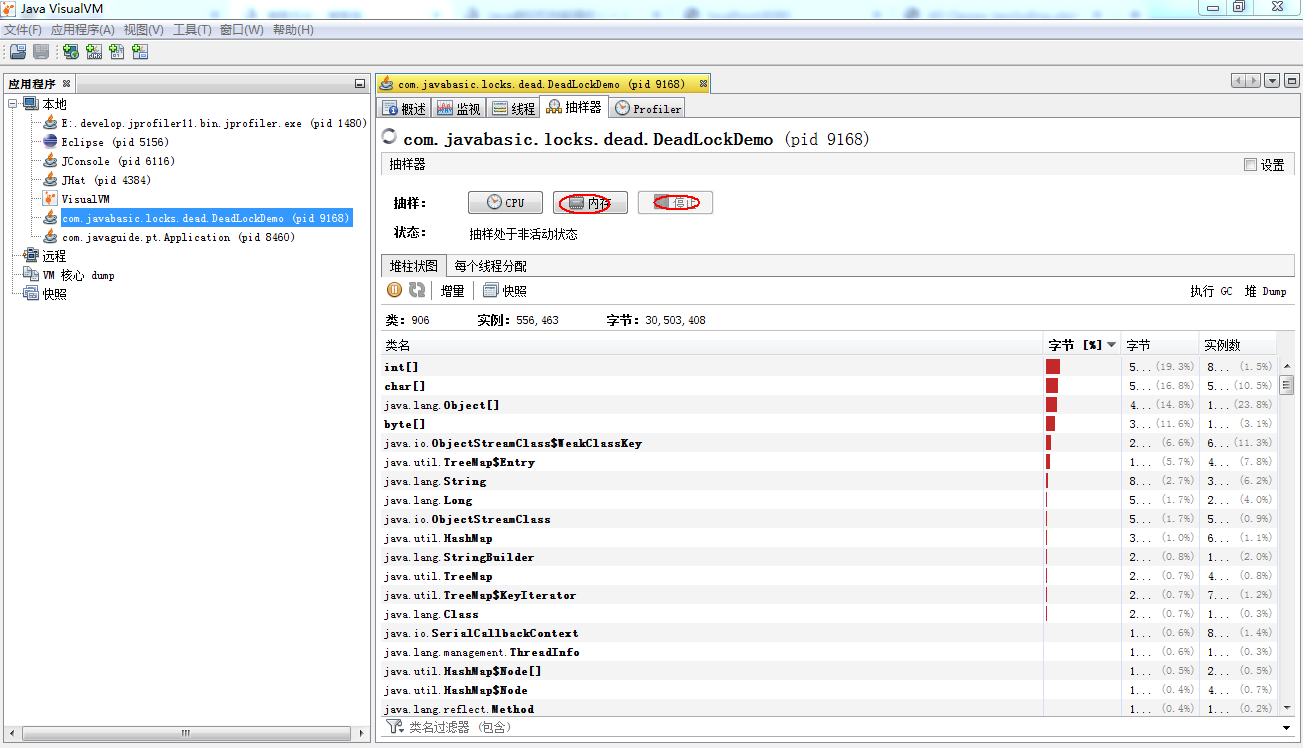1303x748 pixels.
Task: Click the VisualVM application icon in tree
Action: pos(50,199)
